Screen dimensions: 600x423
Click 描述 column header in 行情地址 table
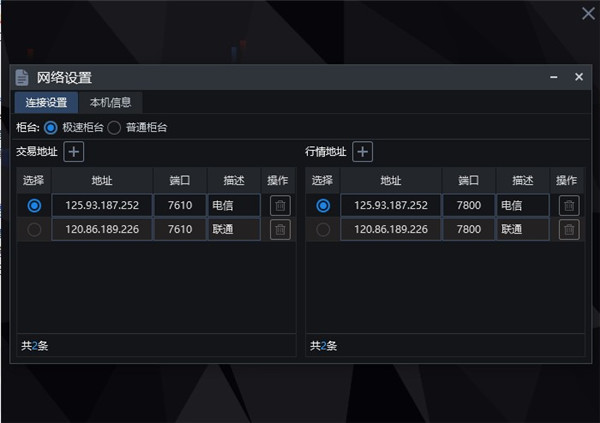523,180
